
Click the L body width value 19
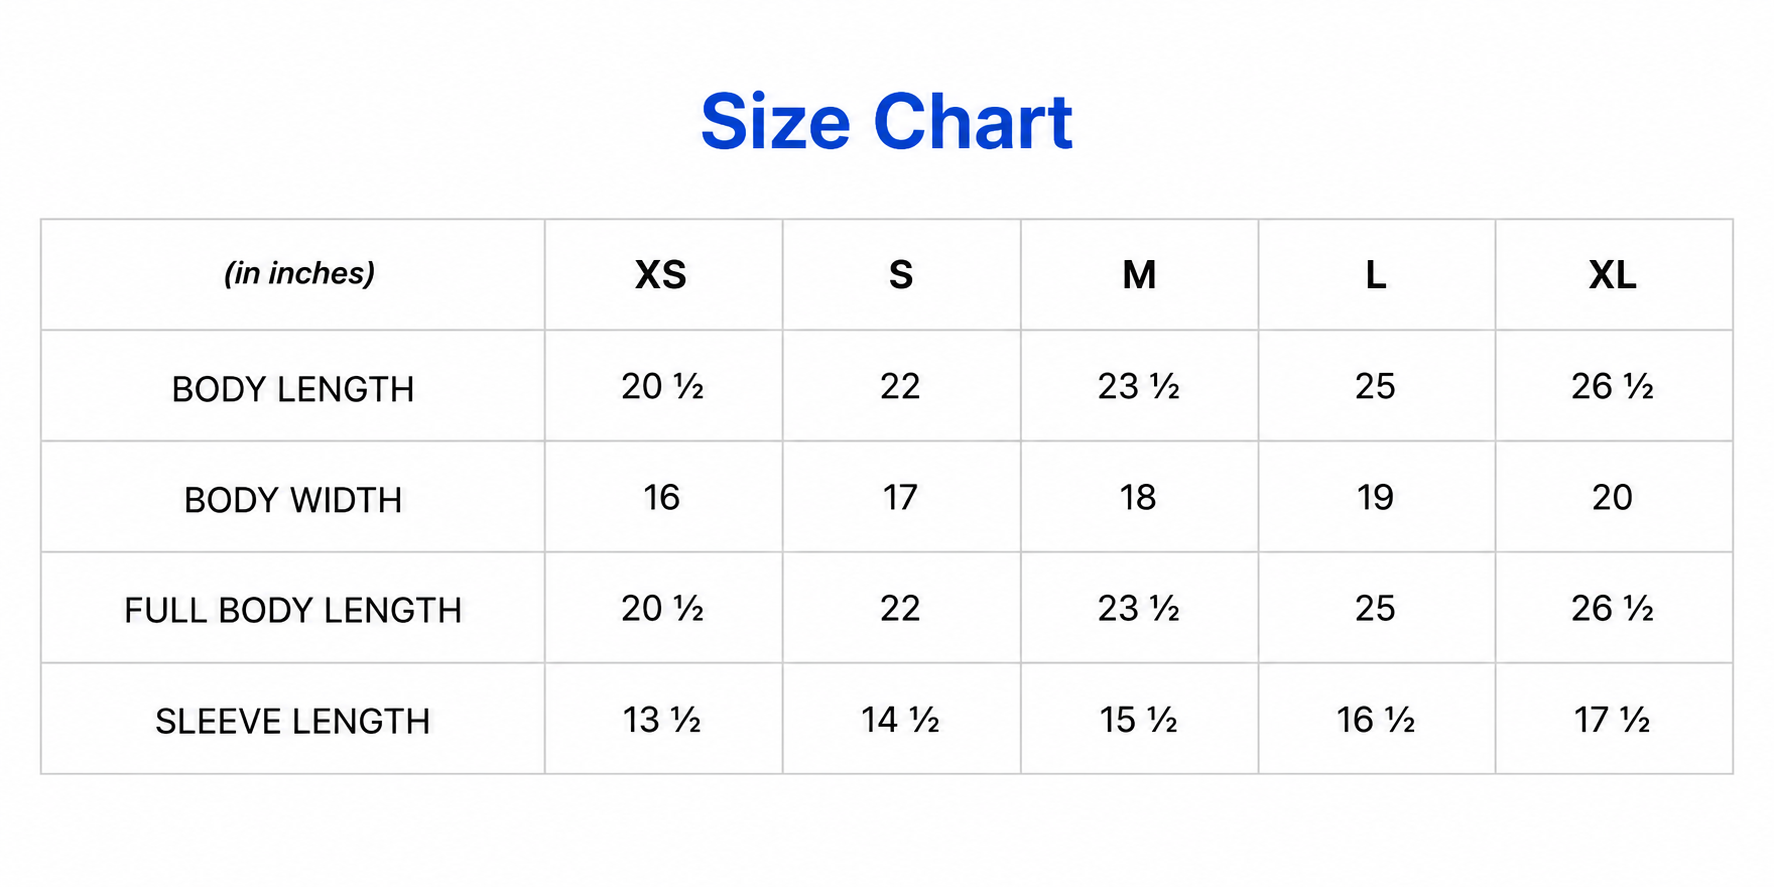pyautogui.click(x=1375, y=497)
